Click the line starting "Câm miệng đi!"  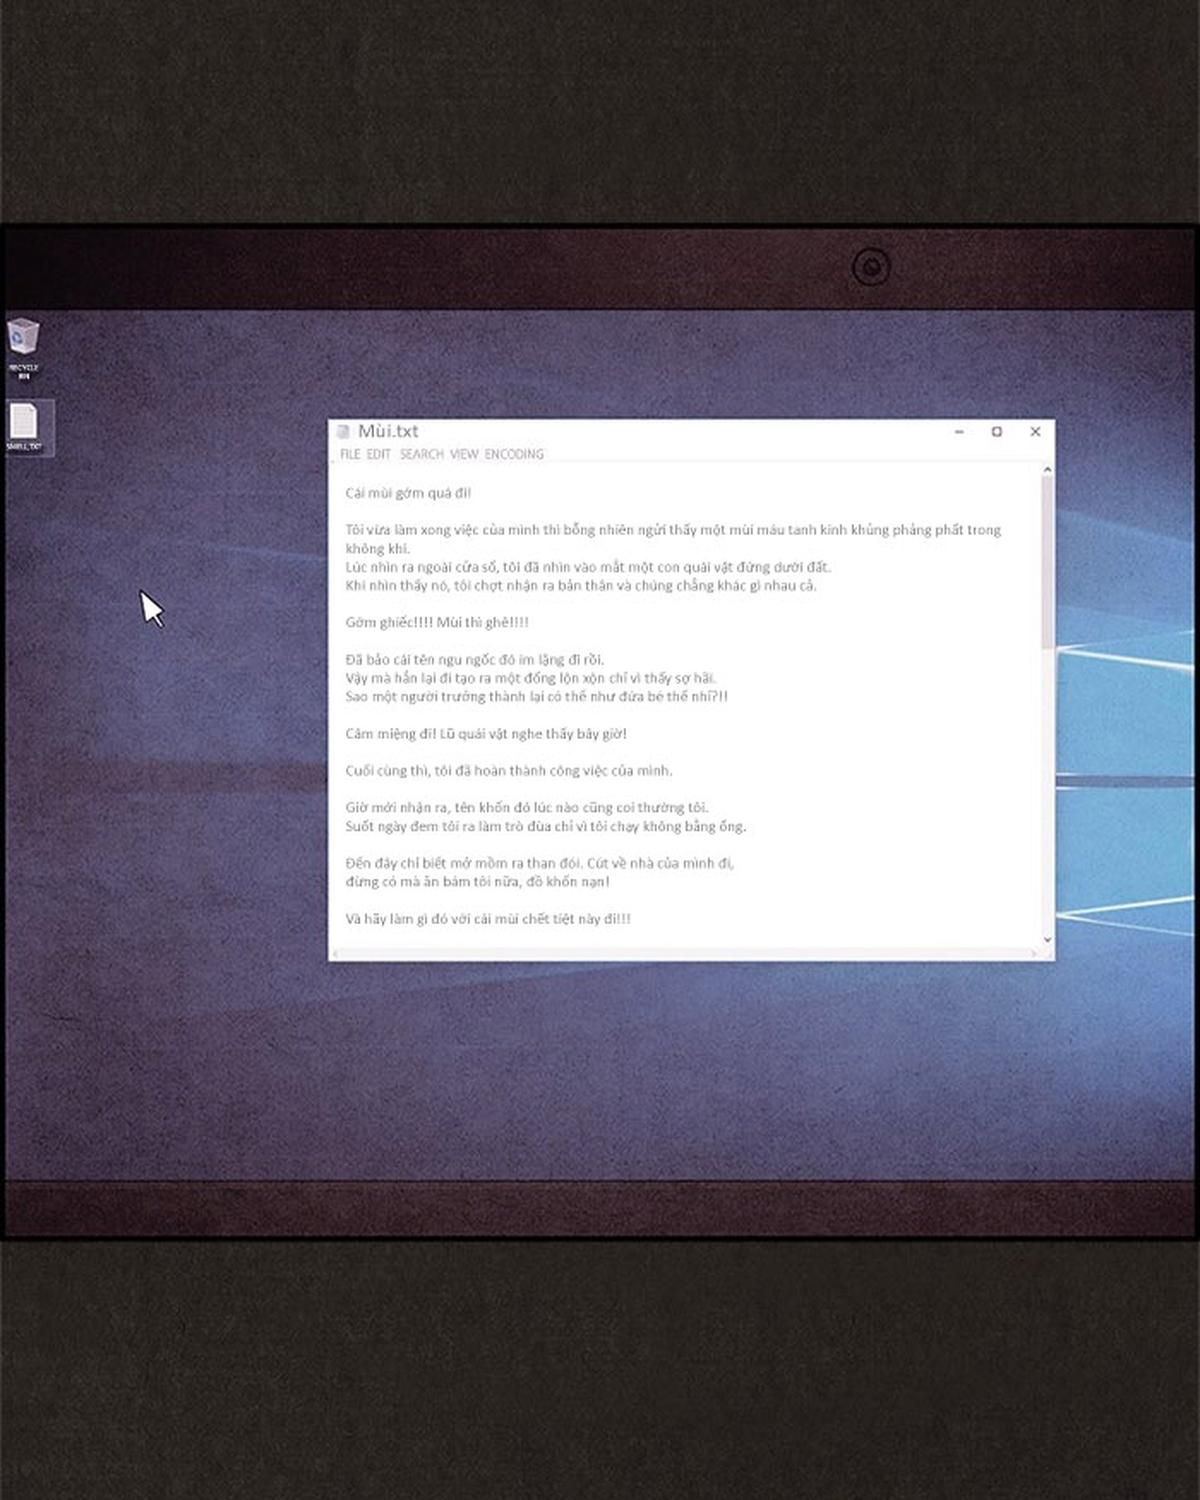pos(486,734)
